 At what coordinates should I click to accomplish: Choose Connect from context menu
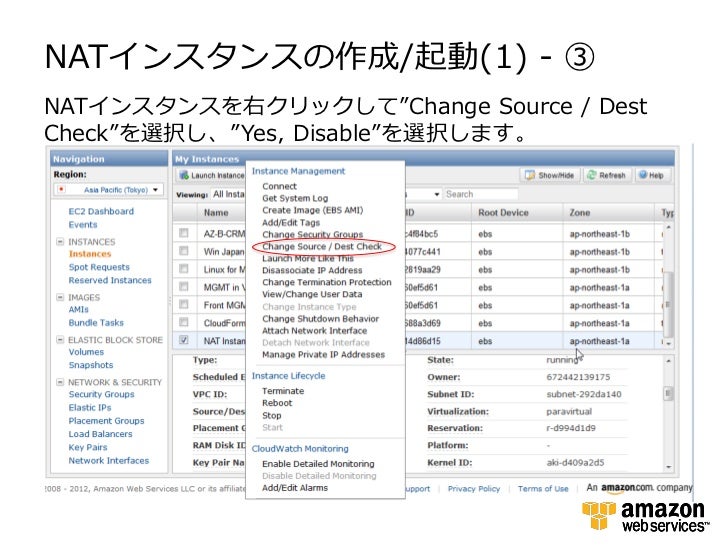click(279, 186)
